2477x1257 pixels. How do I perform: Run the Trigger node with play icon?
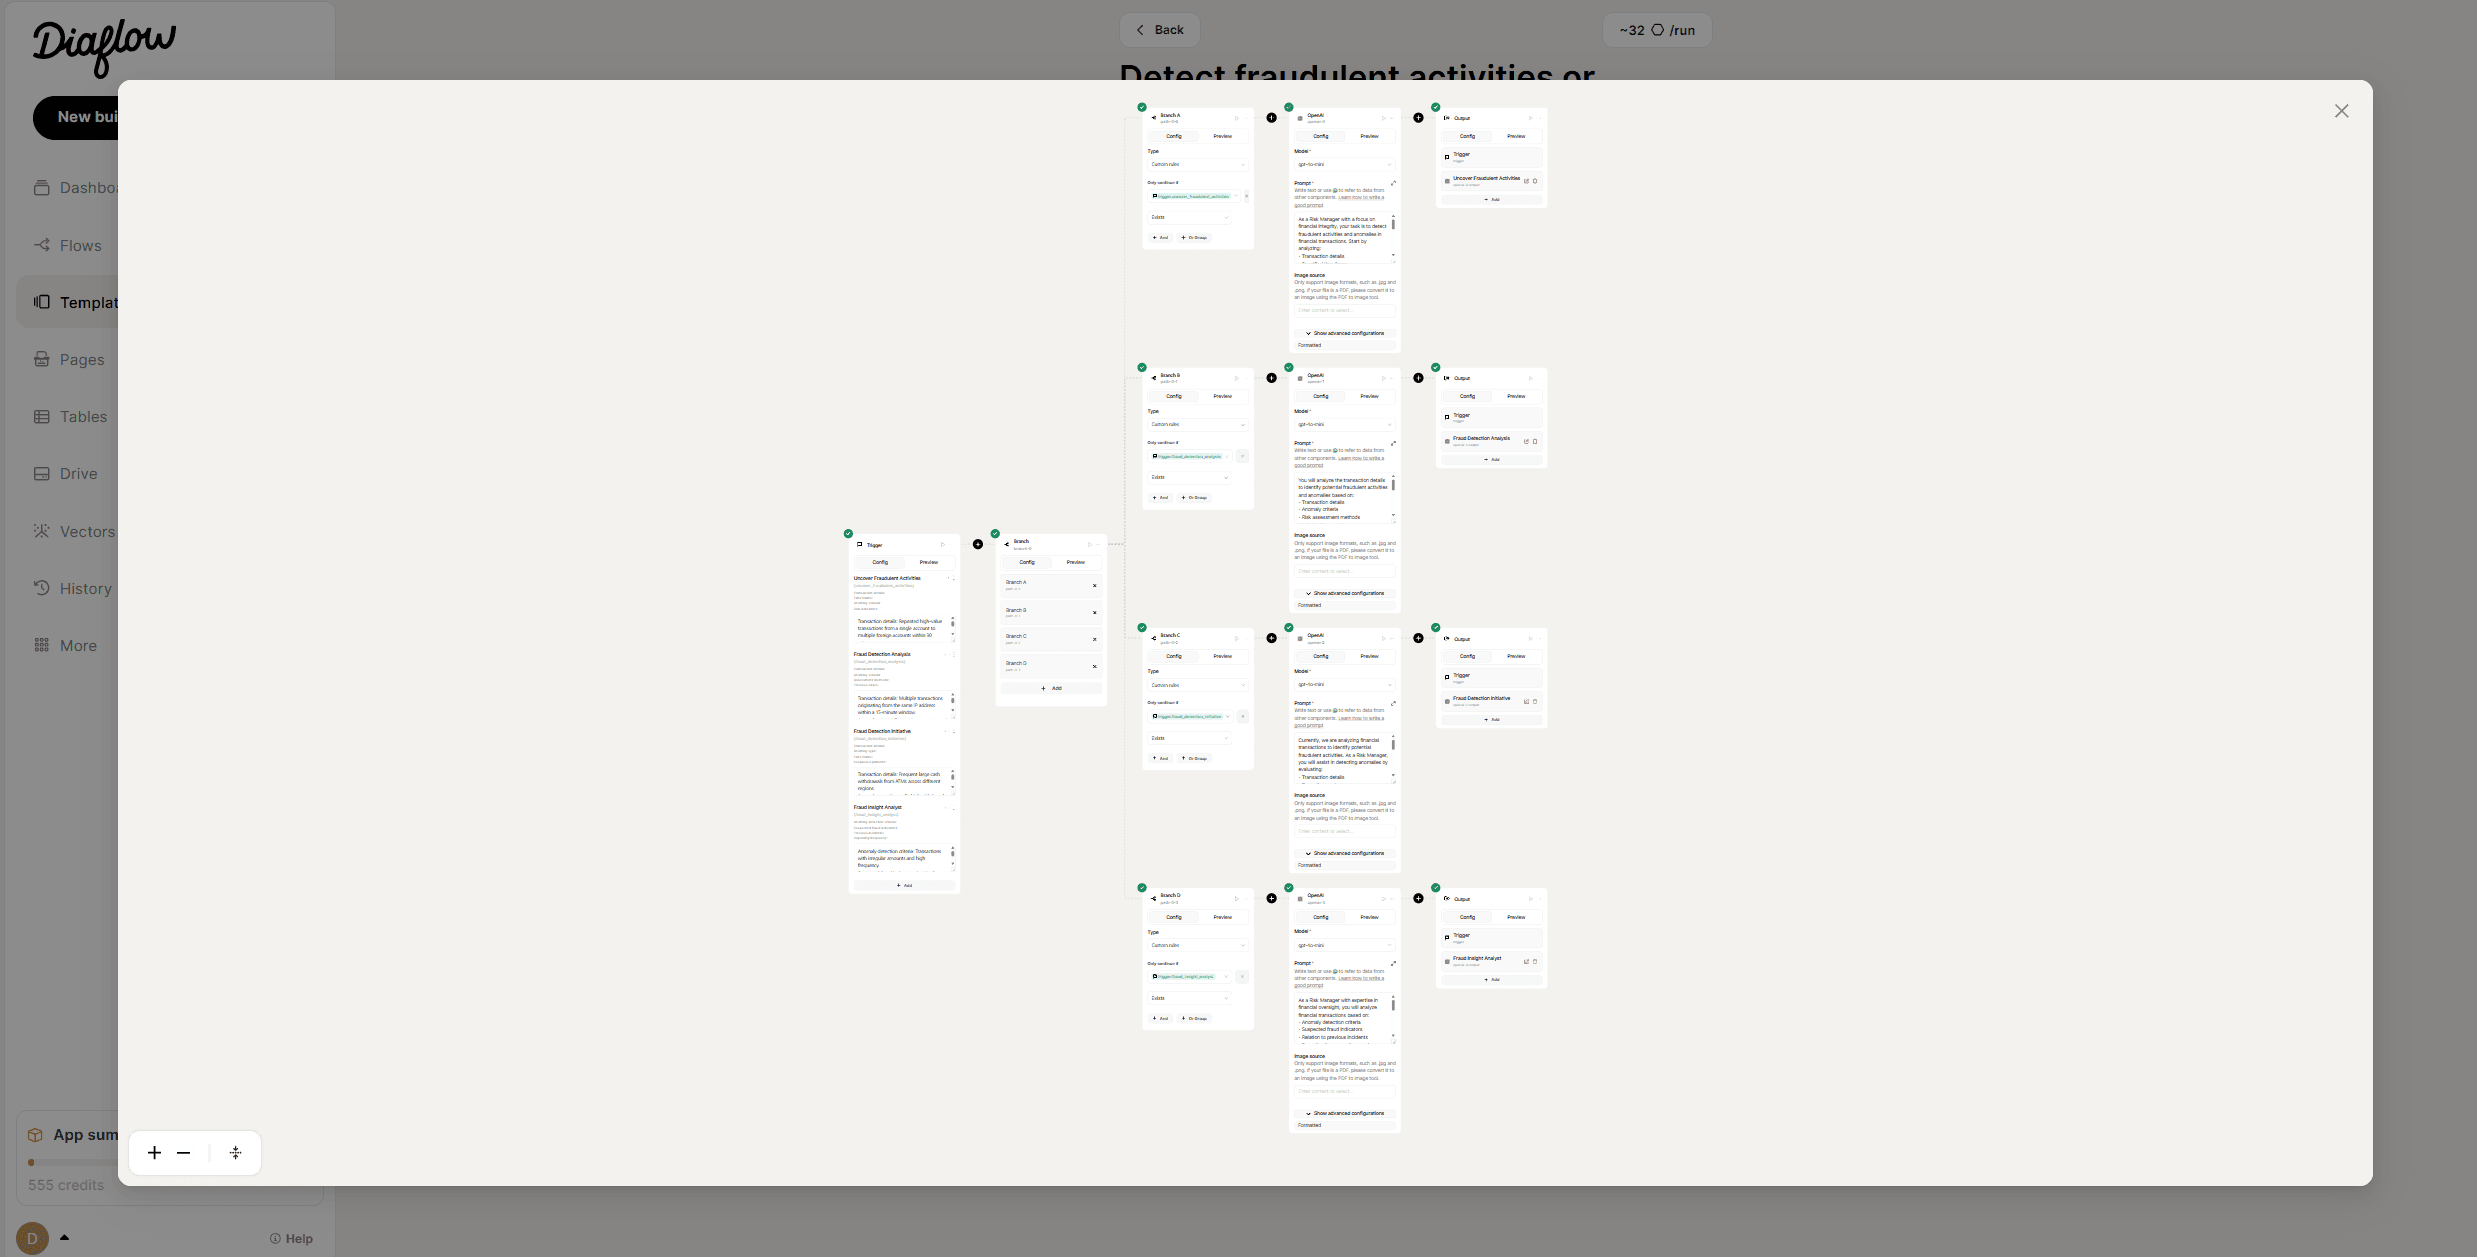coord(942,545)
